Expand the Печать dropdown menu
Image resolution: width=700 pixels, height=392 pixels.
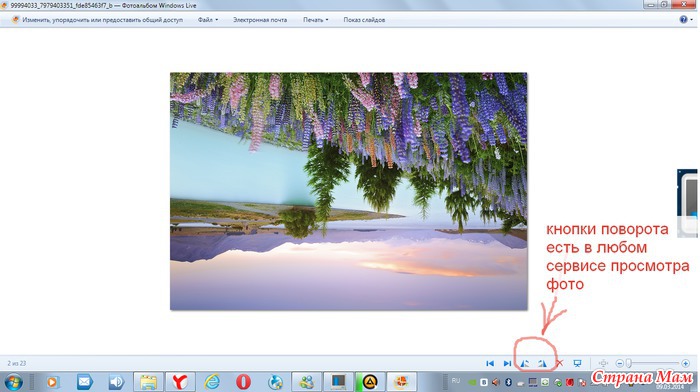(316, 20)
